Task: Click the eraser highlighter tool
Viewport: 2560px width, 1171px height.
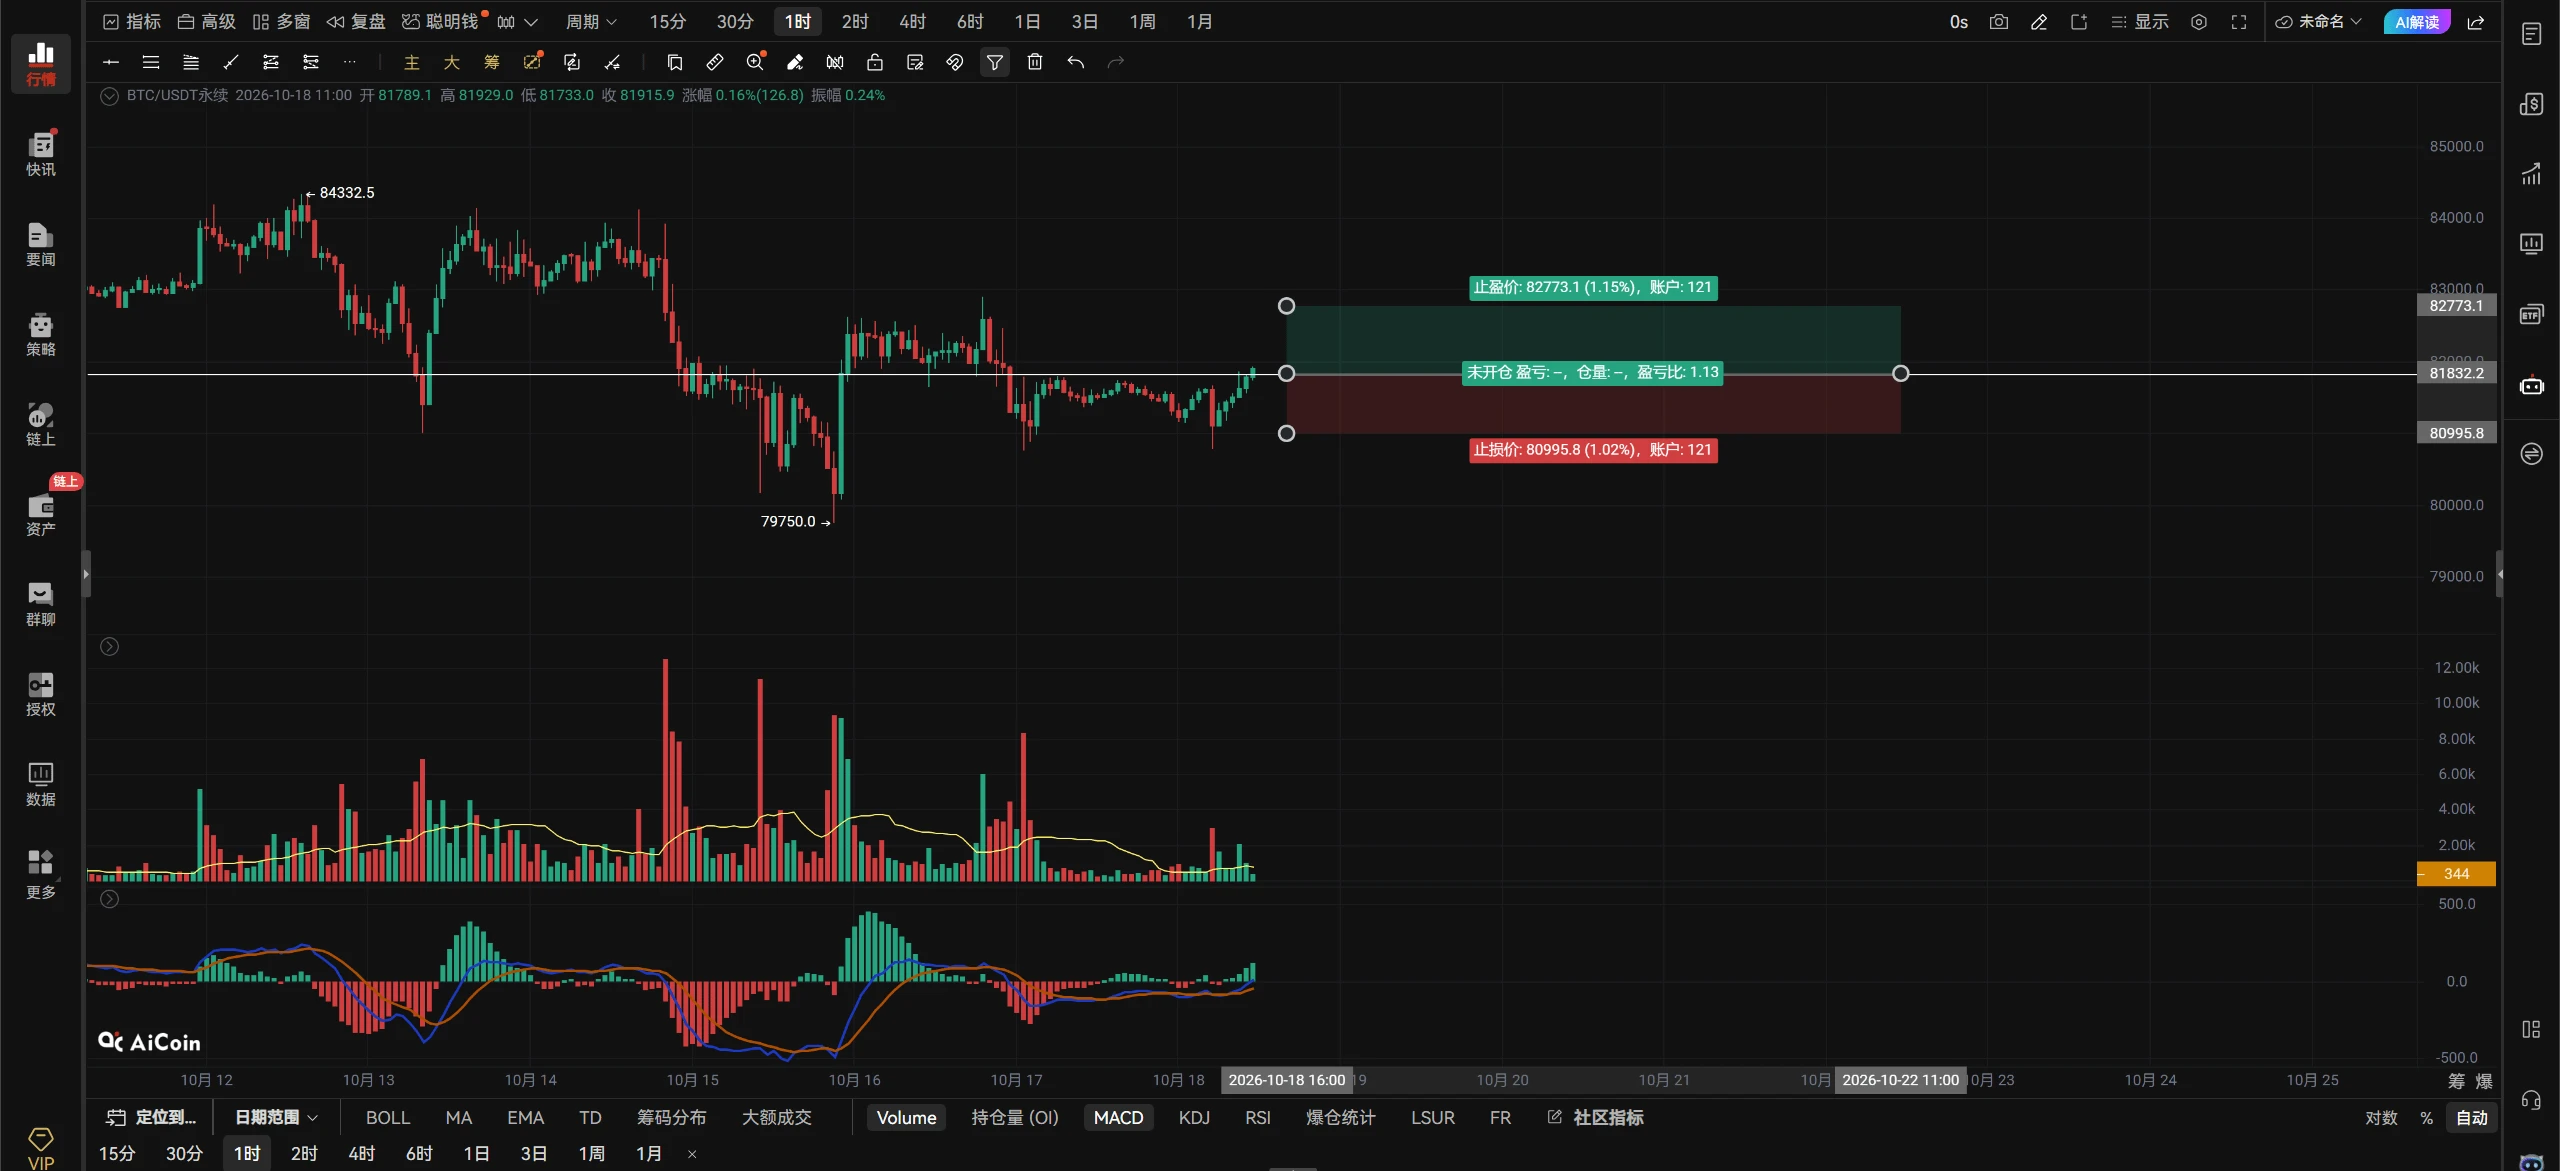Action: click(x=795, y=62)
